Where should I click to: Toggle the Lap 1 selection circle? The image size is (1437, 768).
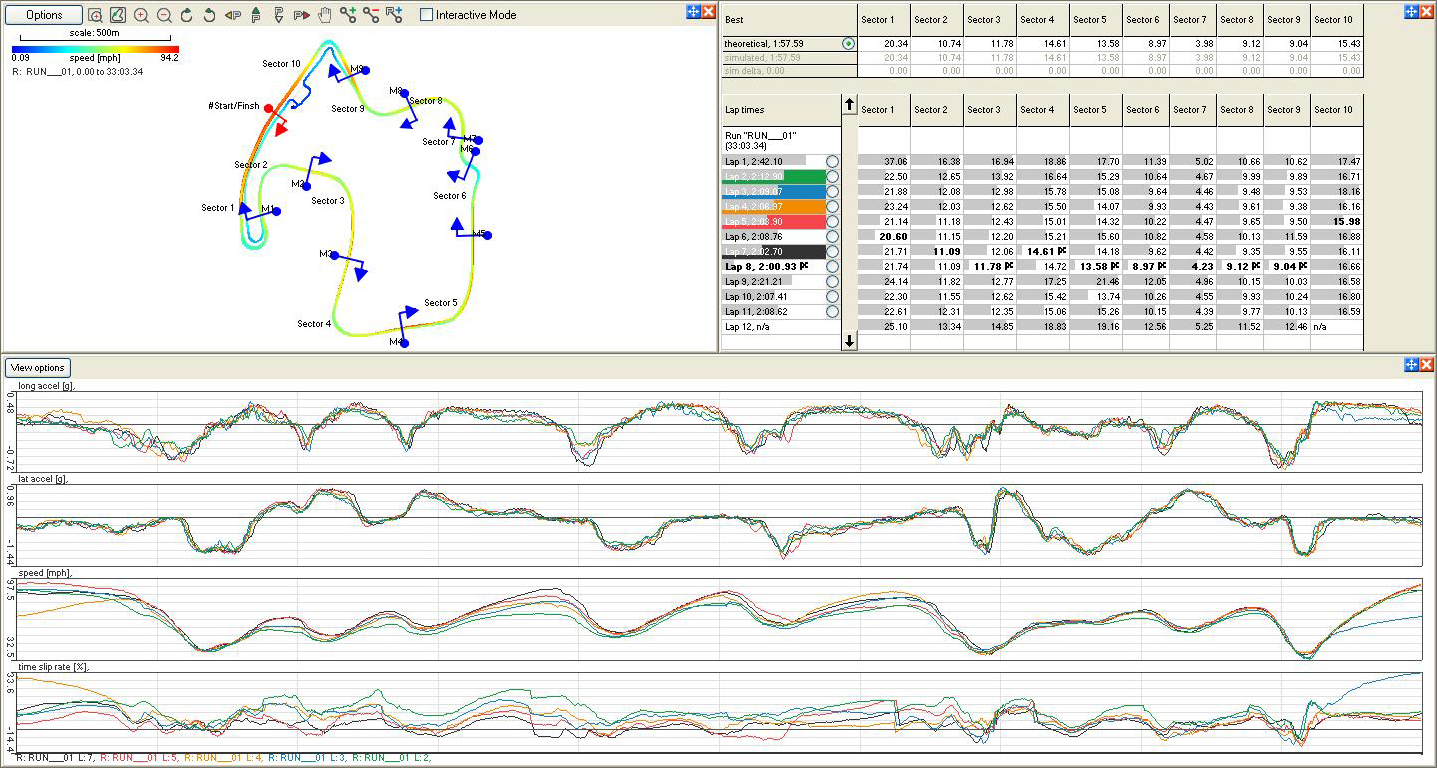(833, 161)
